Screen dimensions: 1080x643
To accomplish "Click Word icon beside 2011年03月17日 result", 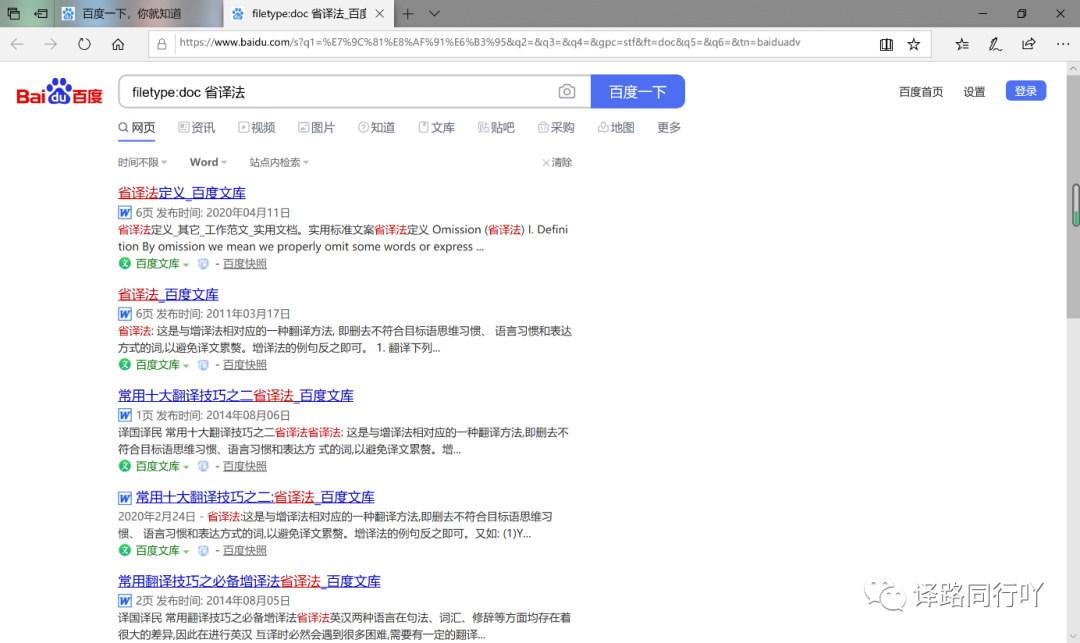I will click(x=125, y=314).
